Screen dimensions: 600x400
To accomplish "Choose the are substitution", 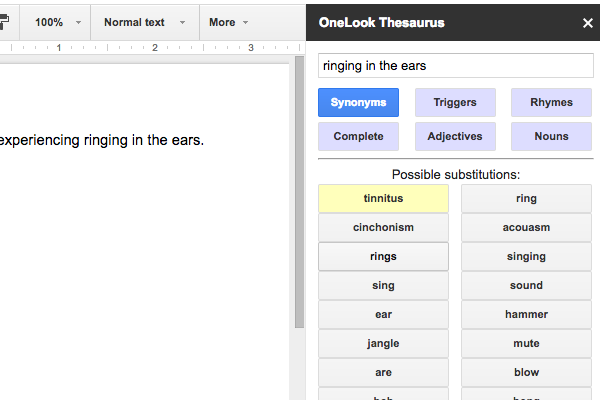I will click(x=383, y=372).
